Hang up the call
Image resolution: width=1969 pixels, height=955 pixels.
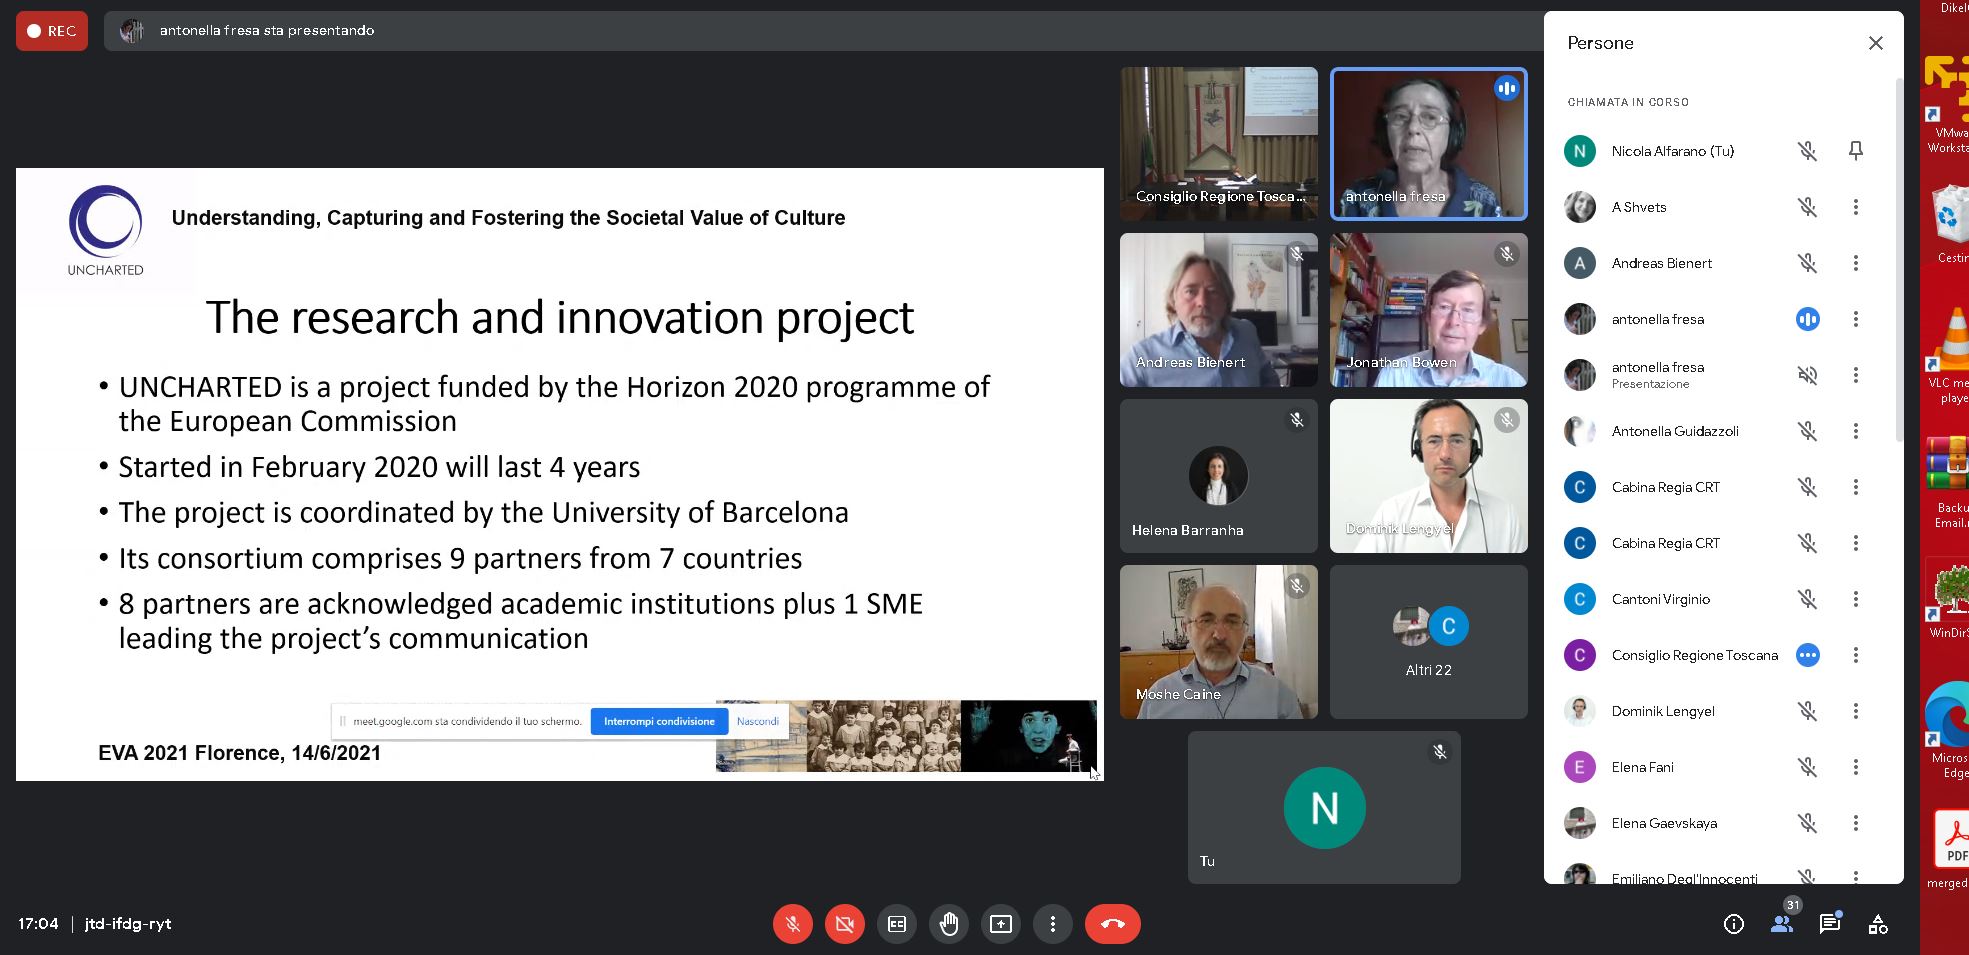tap(1112, 924)
